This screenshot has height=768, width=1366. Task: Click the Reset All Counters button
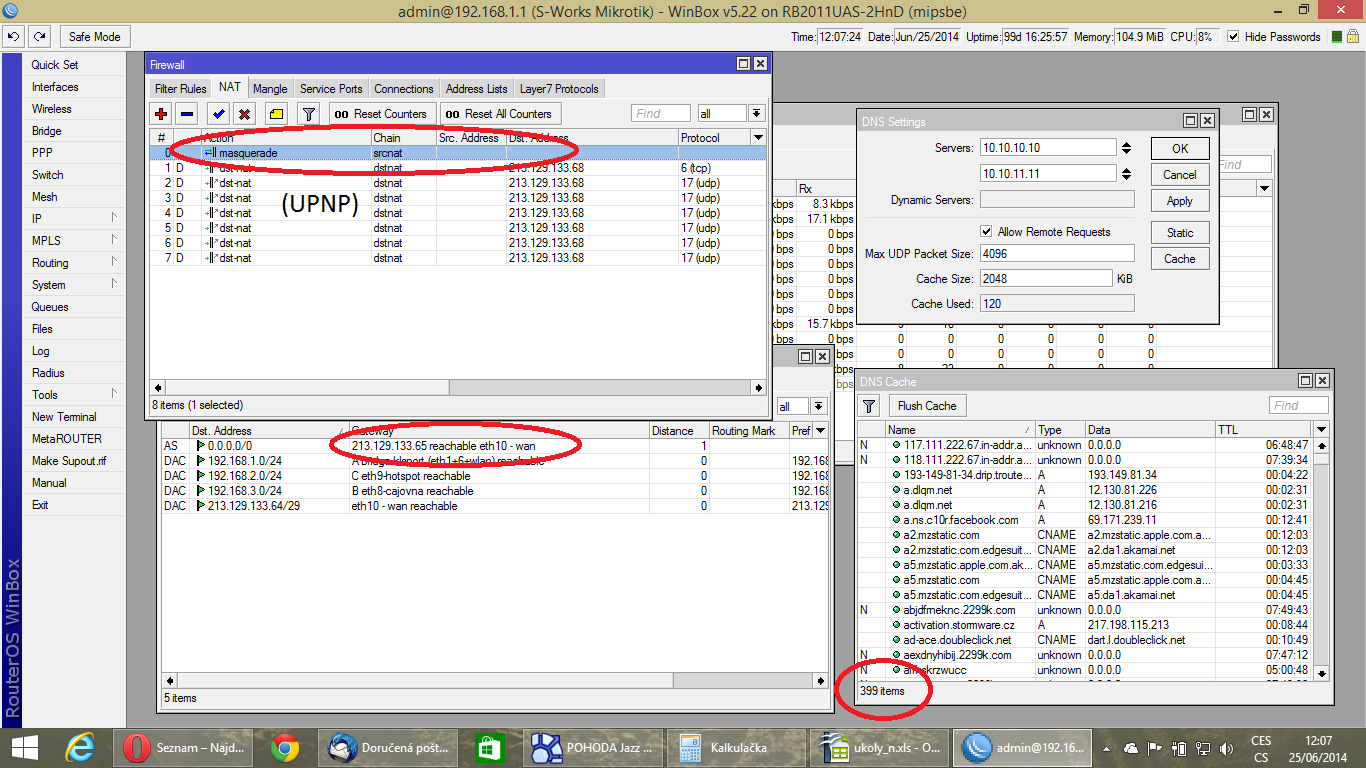pyautogui.click(x=500, y=114)
